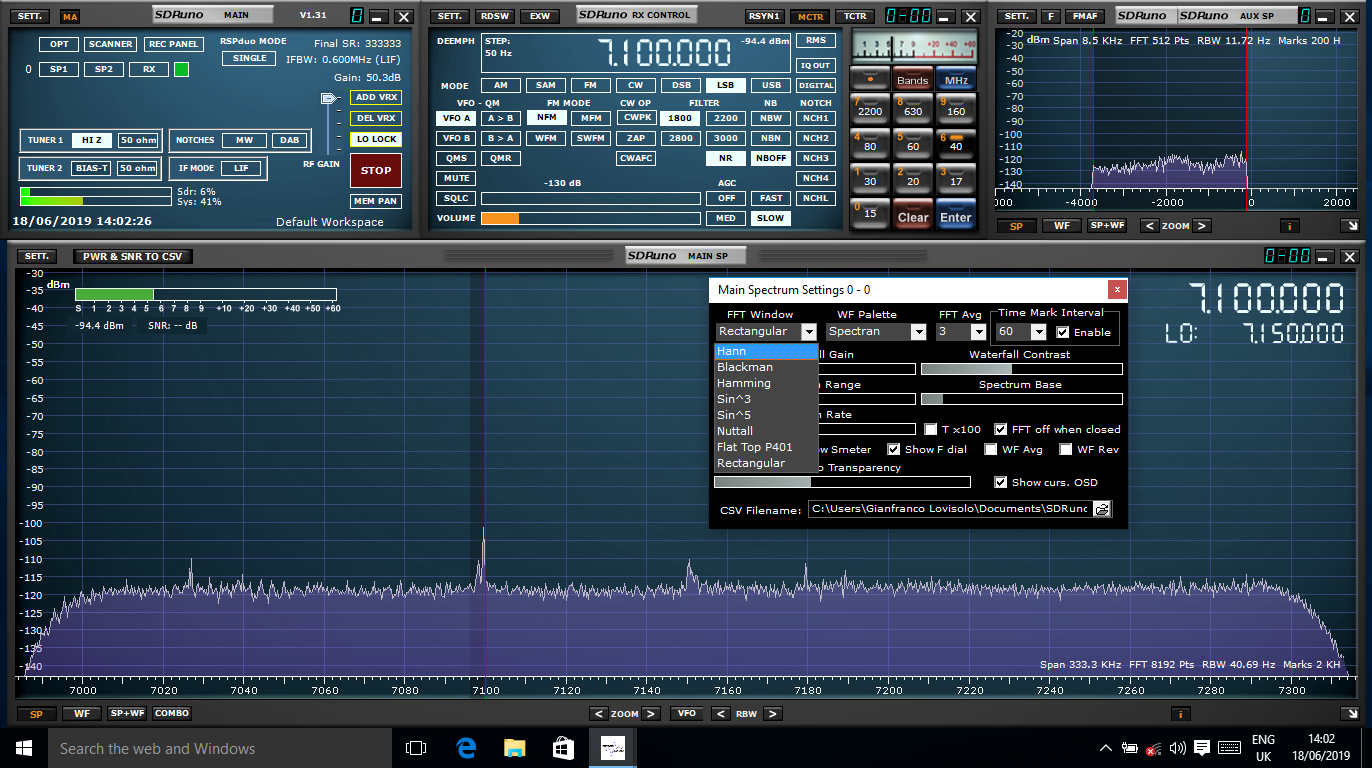Viewport: 1372px width, 768px height.
Task: Uncheck FFT off when closed
Action: pos(1001,429)
